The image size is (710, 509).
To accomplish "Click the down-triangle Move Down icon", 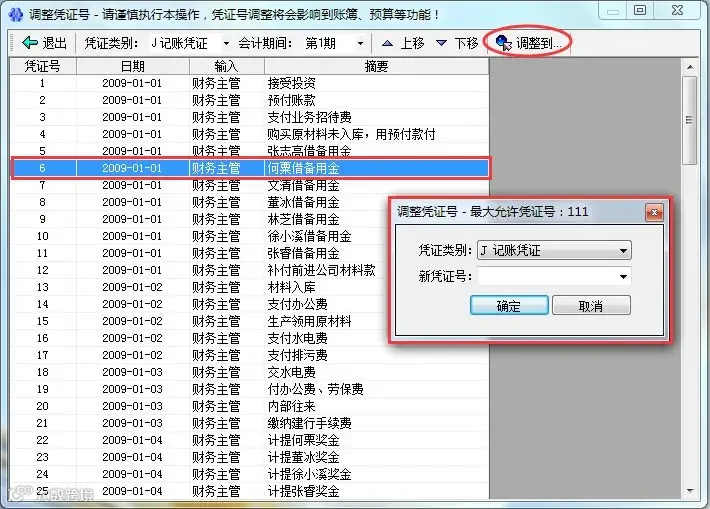I will coord(441,43).
